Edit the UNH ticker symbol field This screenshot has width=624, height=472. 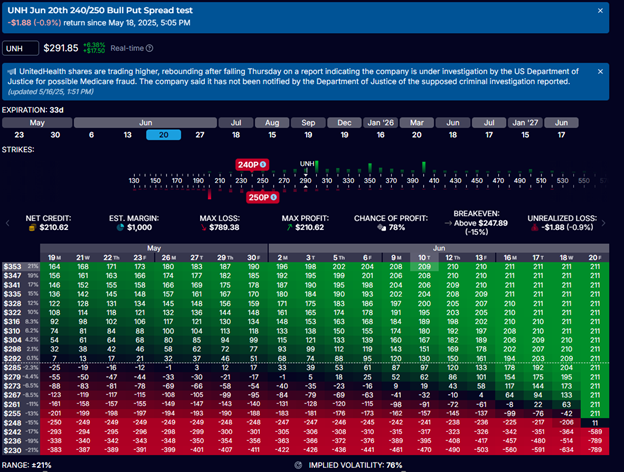tap(20, 49)
